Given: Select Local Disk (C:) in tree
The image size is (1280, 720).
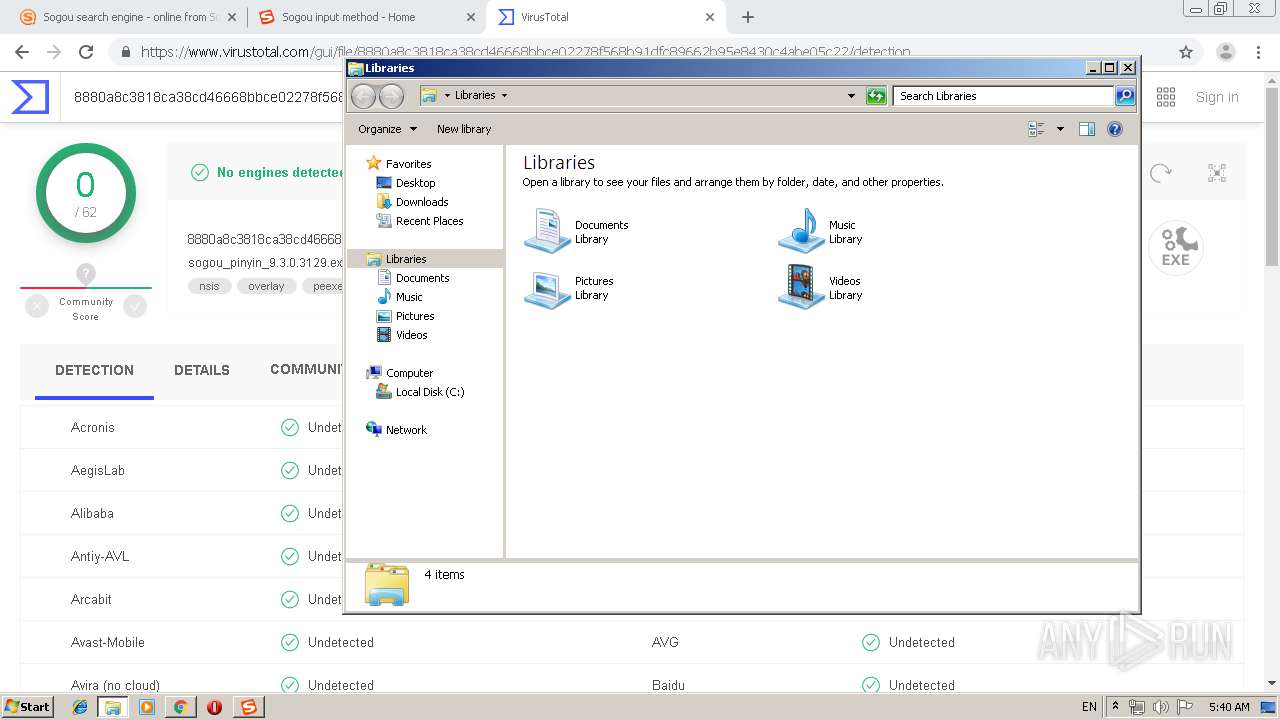Looking at the screenshot, I should click(430, 392).
